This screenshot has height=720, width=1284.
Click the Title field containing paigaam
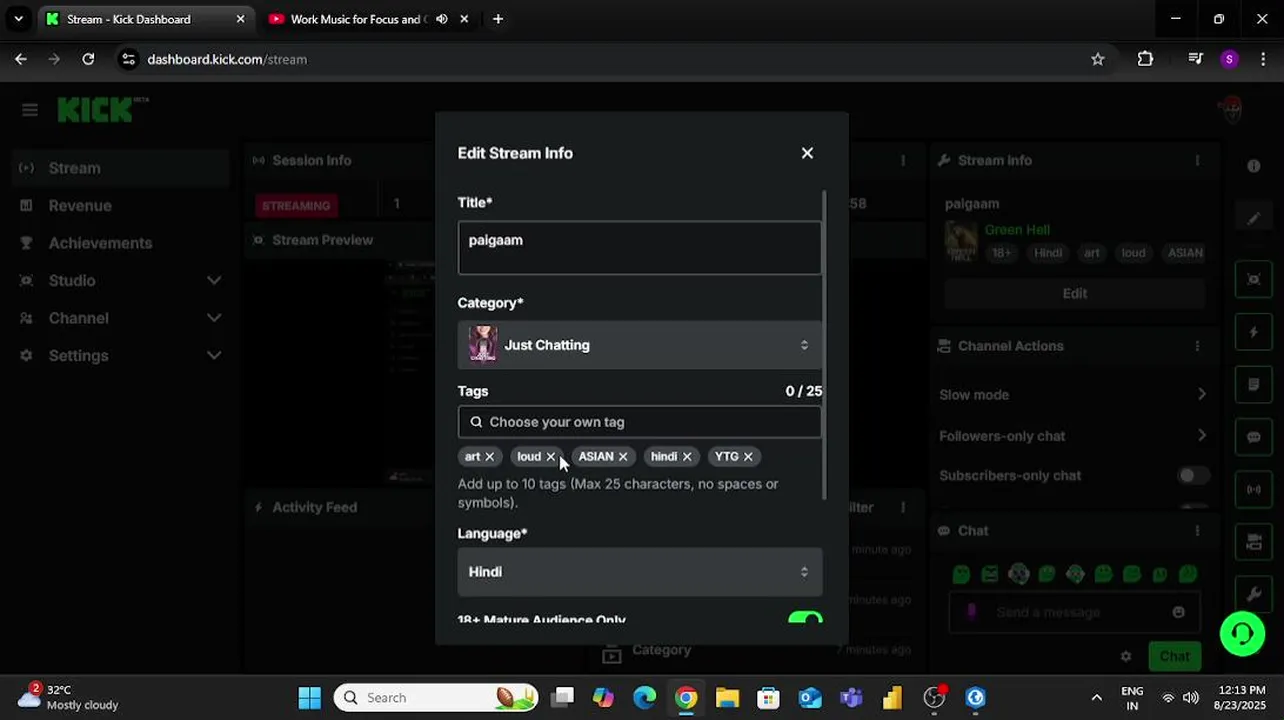pyautogui.click(x=639, y=247)
